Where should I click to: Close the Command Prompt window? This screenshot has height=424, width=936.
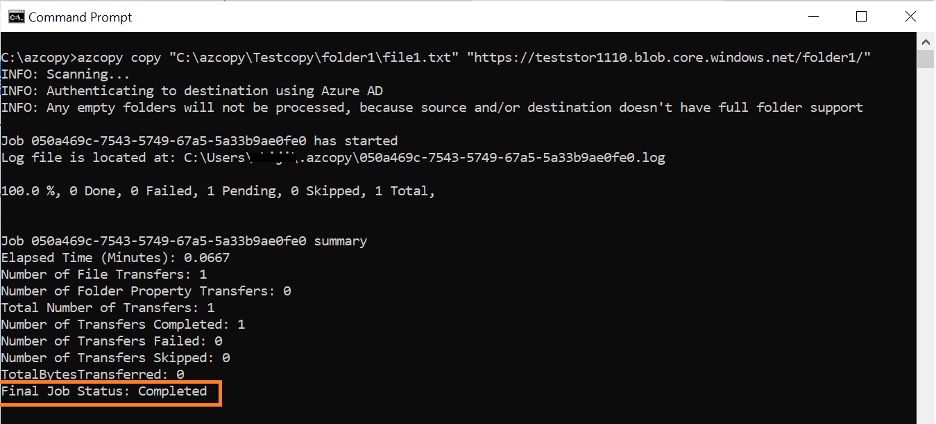(x=908, y=17)
